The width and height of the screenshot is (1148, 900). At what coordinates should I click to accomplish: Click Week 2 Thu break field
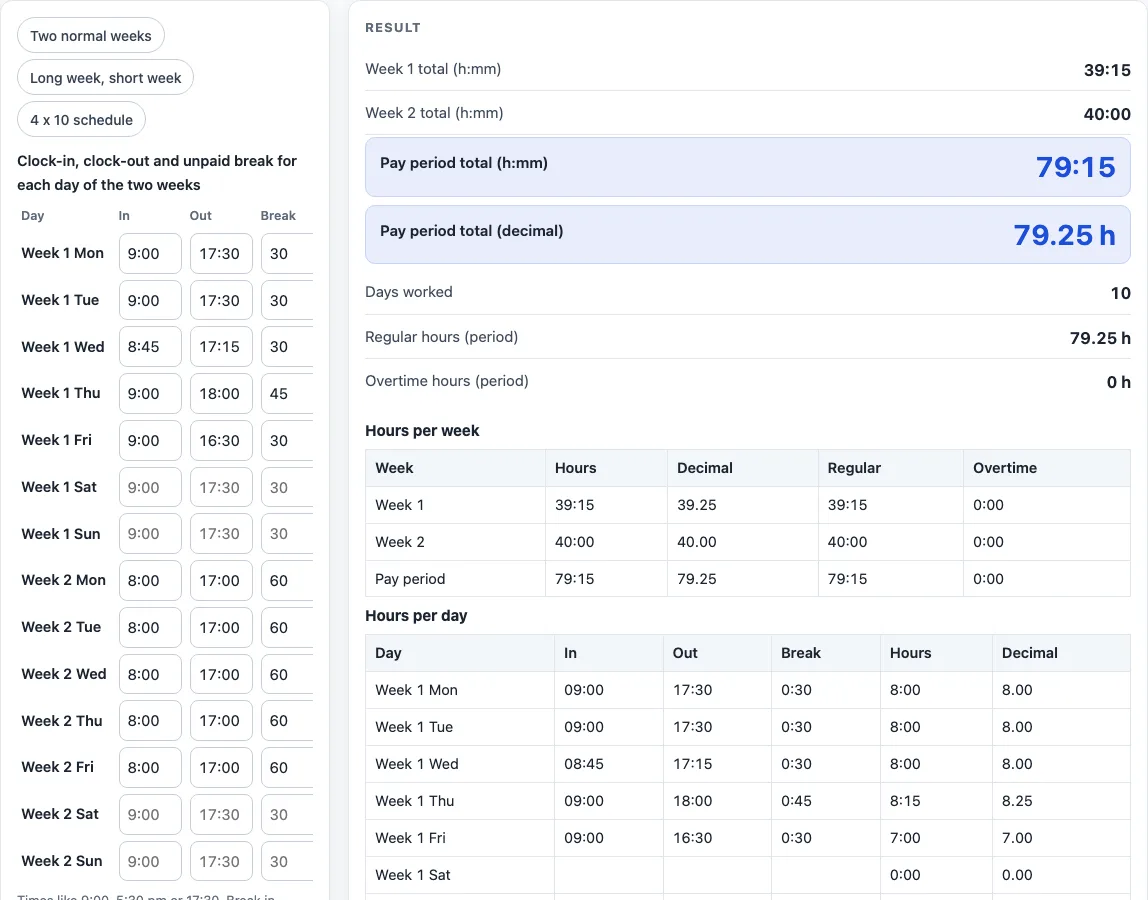tap(287, 721)
